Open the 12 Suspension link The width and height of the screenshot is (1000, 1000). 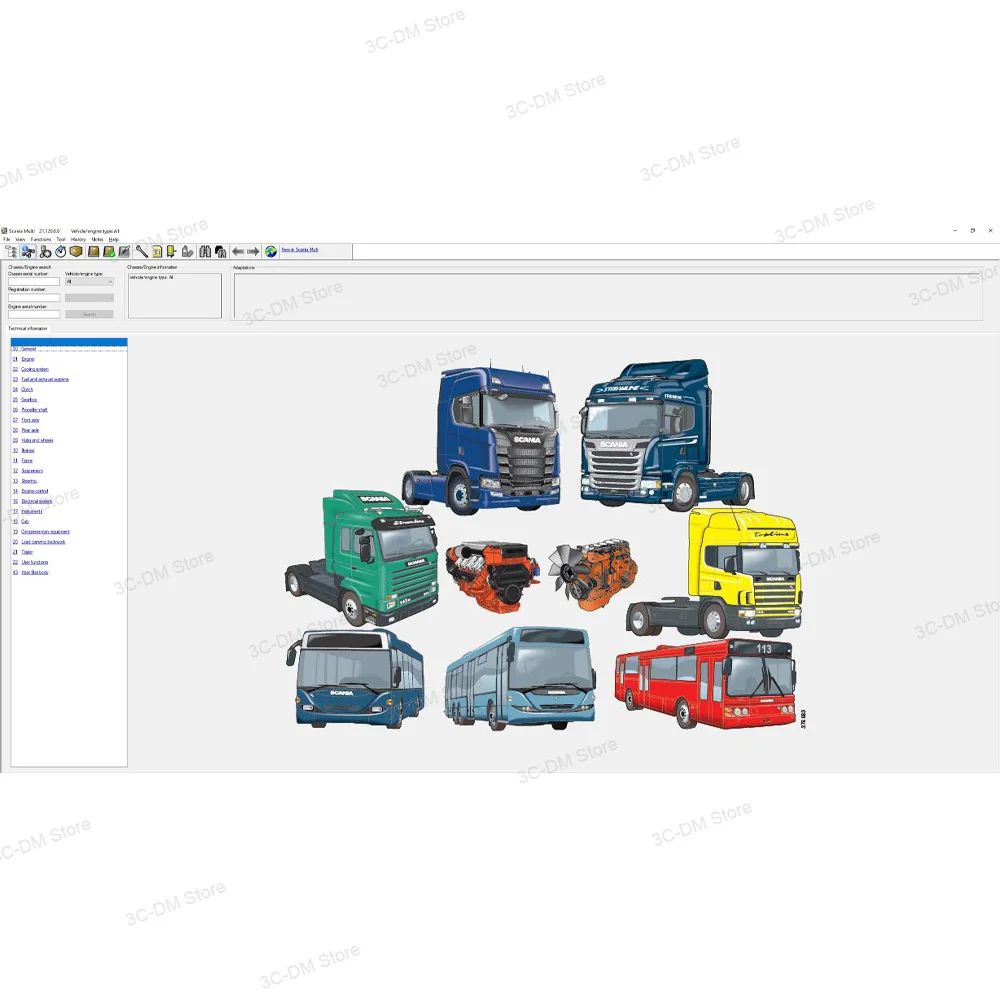tap(28, 471)
